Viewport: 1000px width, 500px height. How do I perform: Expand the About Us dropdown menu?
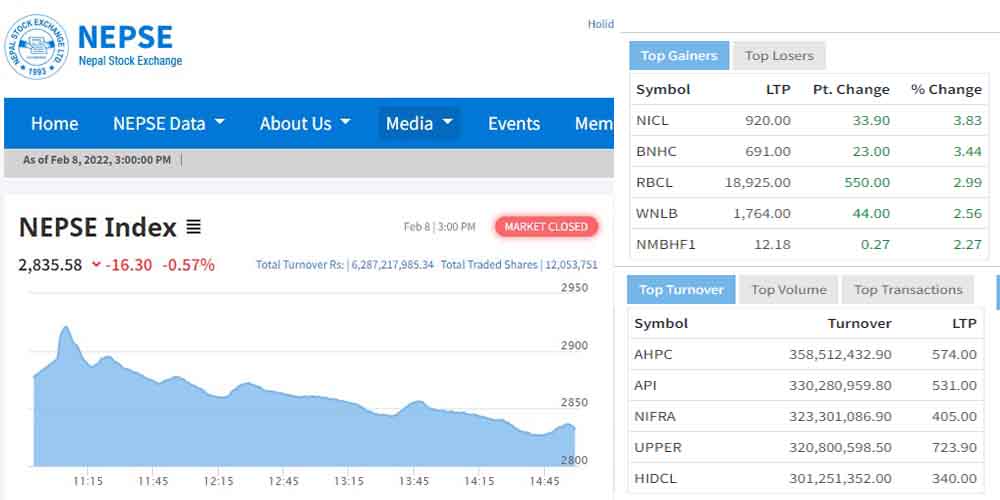click(x=305, y=124)
